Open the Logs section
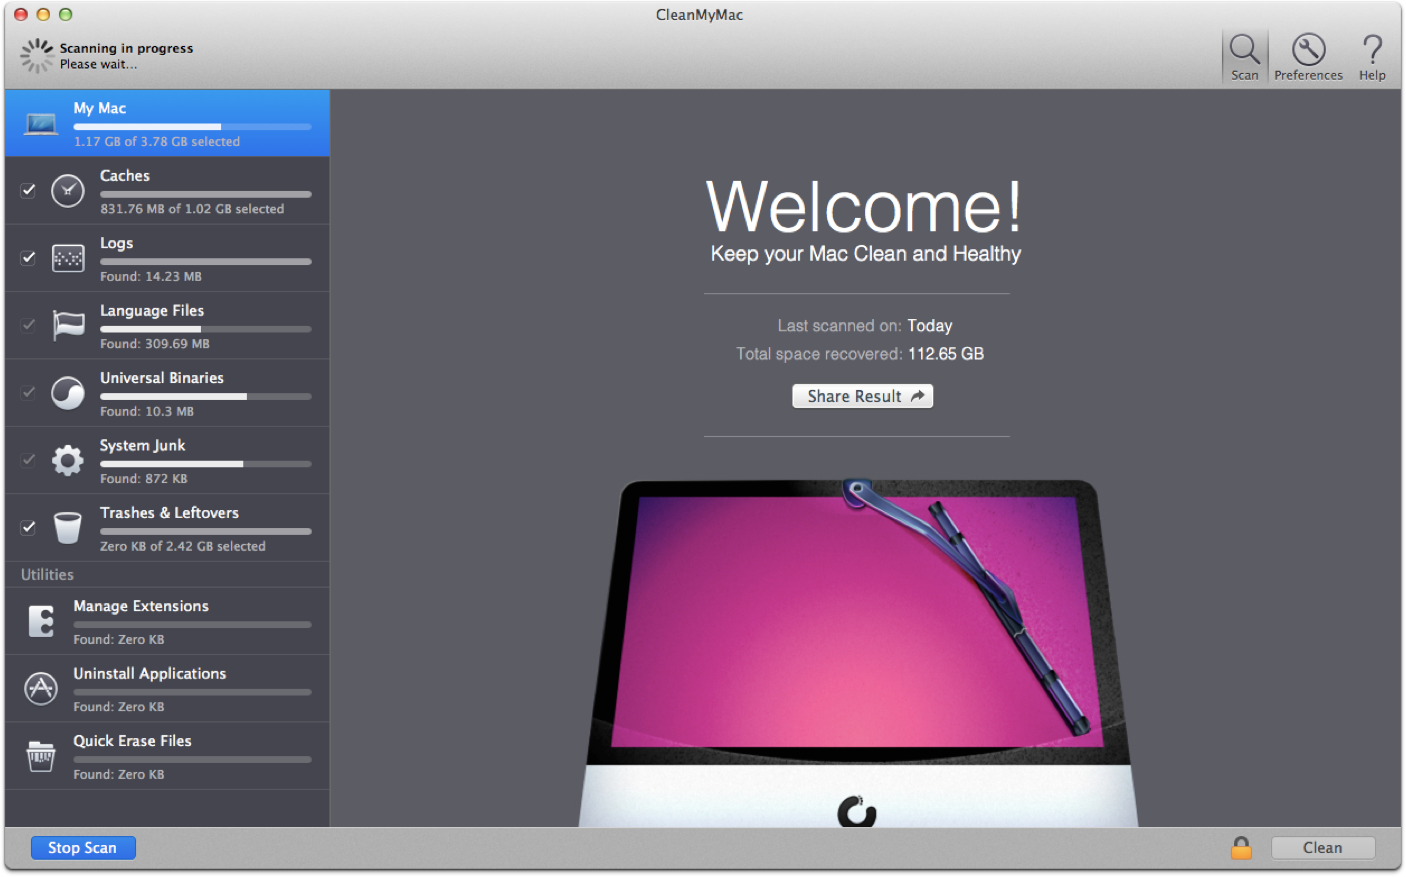Screen dimensions: 1406x877 tap(167, 258)
